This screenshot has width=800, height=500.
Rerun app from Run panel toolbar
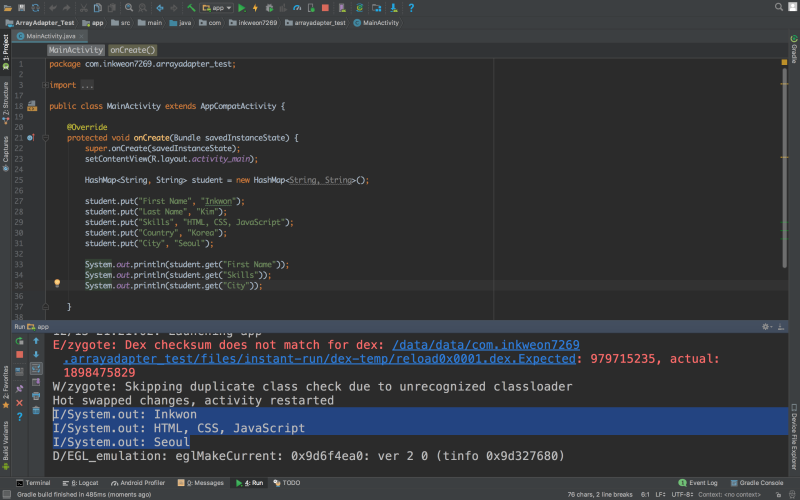click(x=19, y=341)
